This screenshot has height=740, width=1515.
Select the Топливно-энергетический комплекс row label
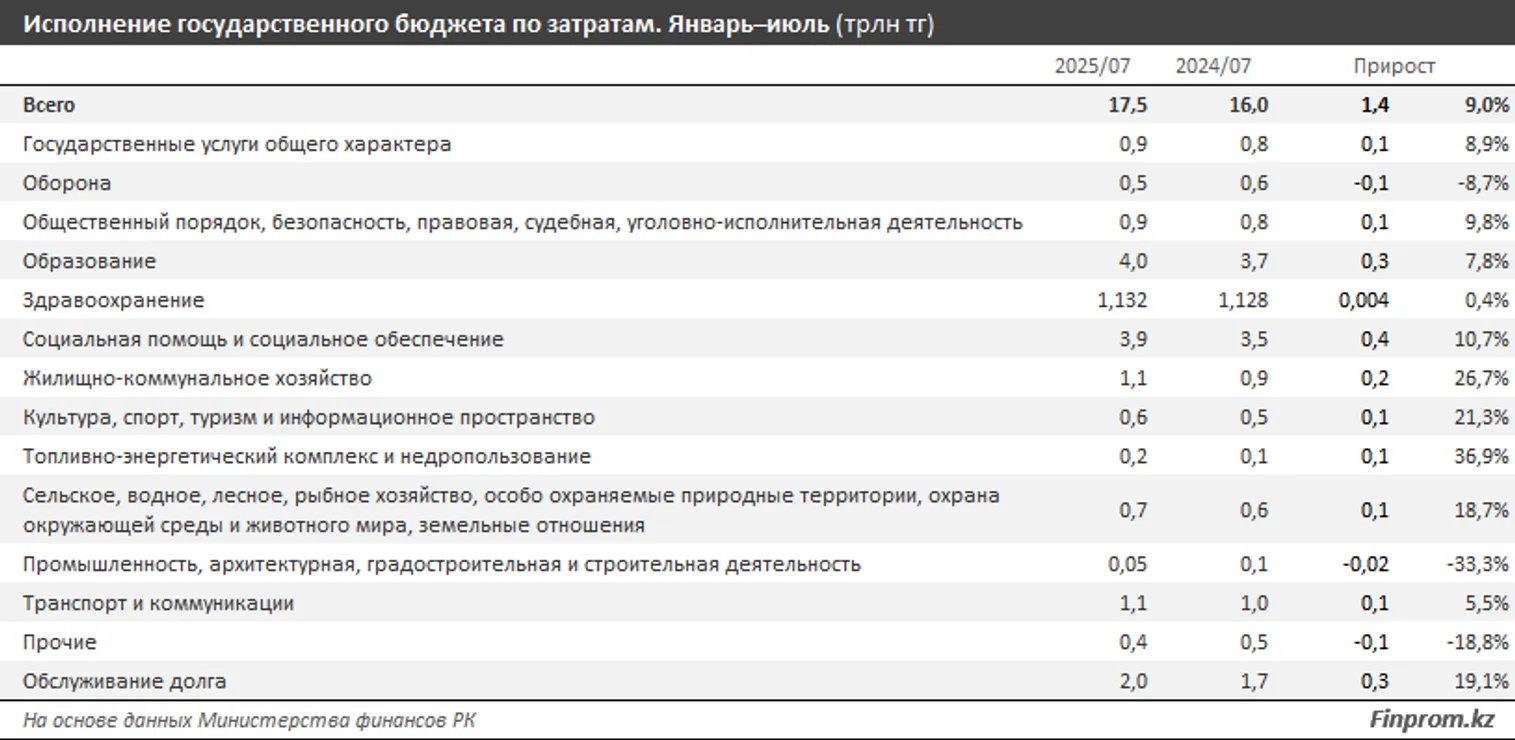[306, 456]
